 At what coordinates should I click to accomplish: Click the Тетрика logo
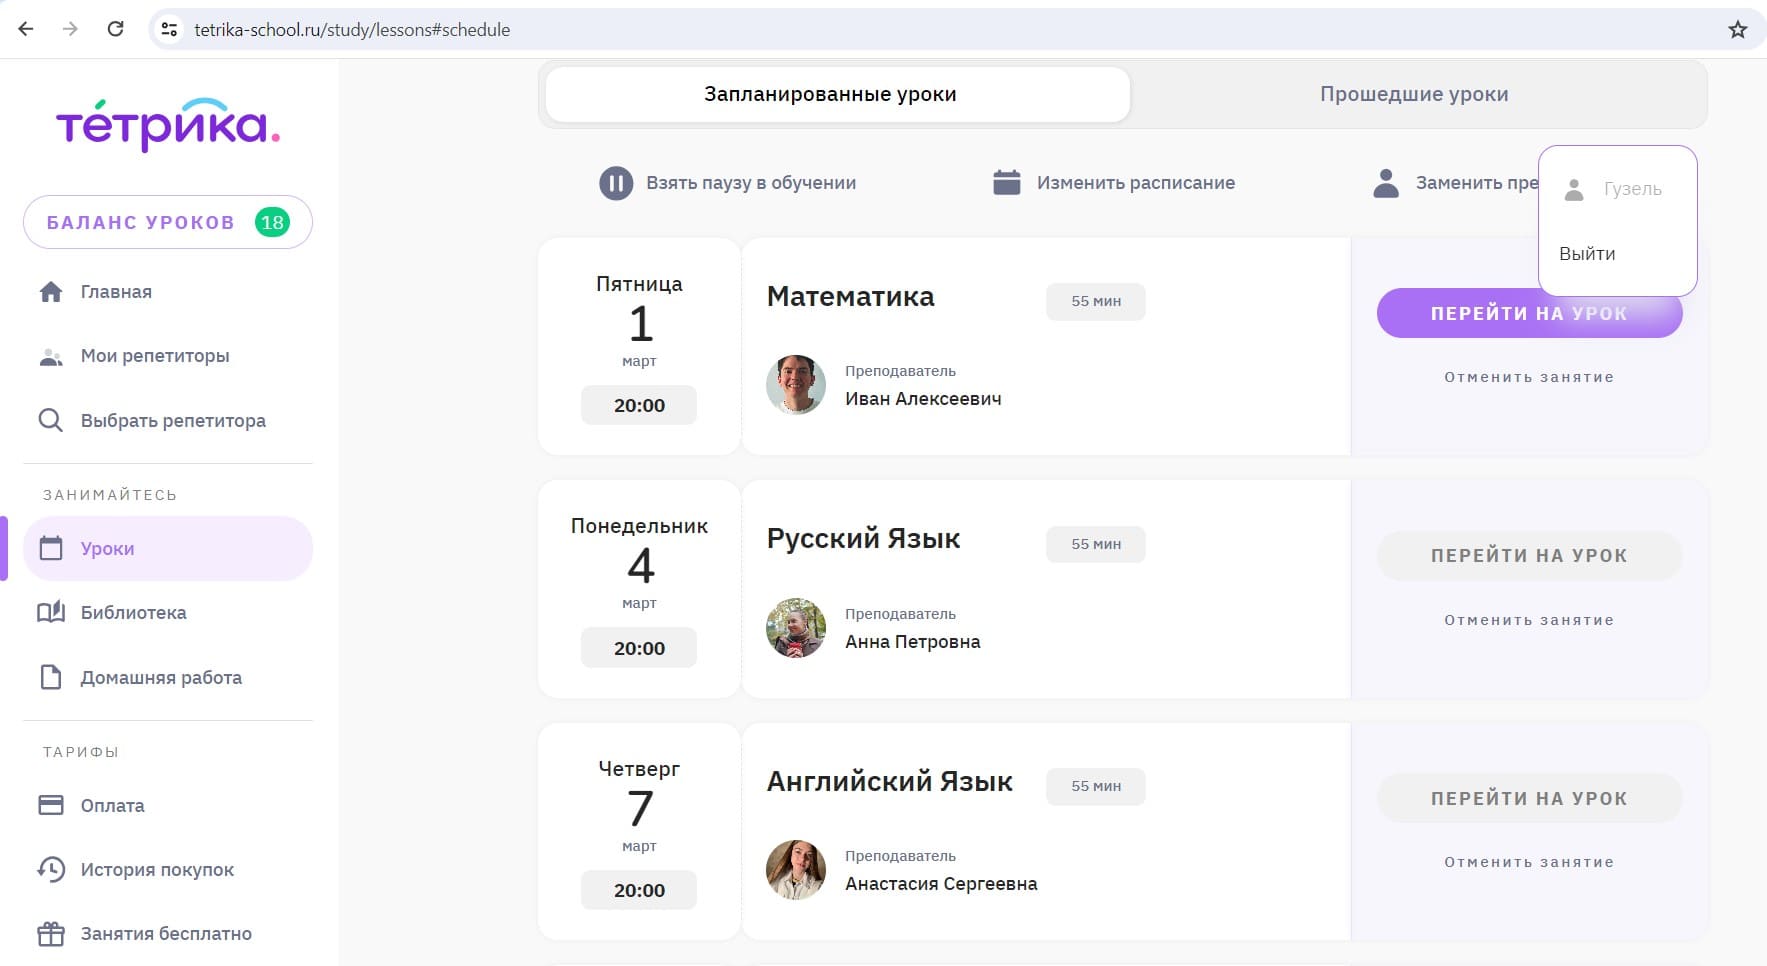pos(168,125)
